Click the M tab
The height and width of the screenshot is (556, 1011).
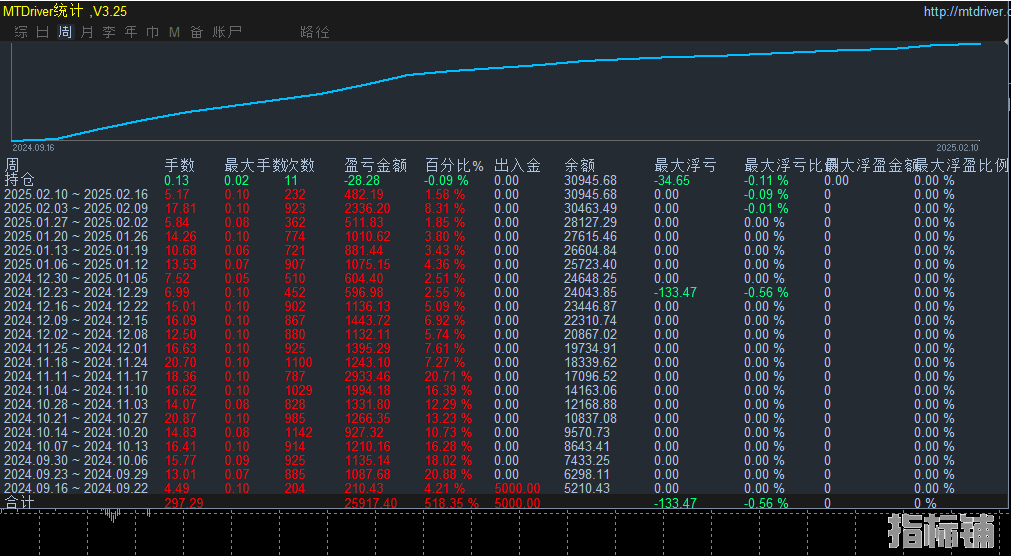click(x=175, y=32)
